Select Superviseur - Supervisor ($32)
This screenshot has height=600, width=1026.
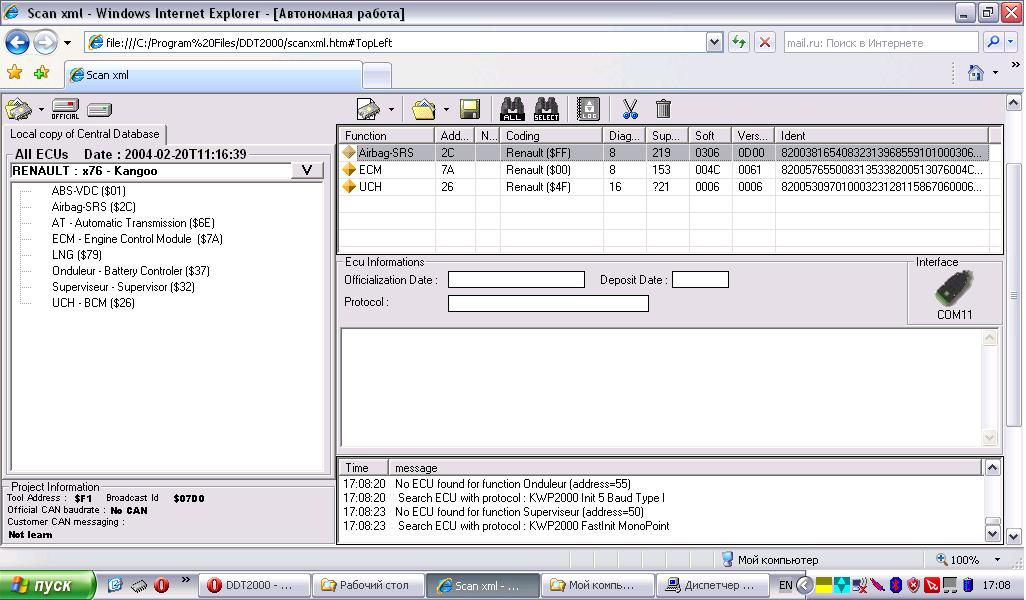click(x=123, y=287)
